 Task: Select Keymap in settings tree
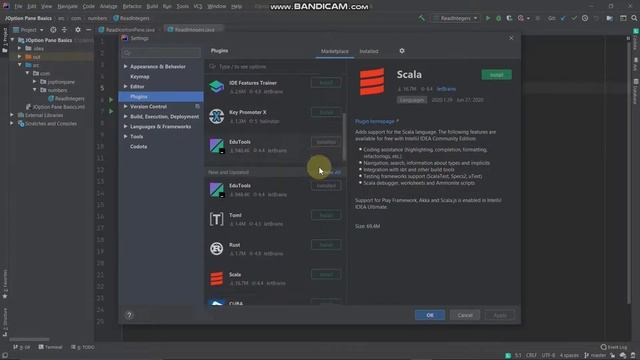point(140,76)
